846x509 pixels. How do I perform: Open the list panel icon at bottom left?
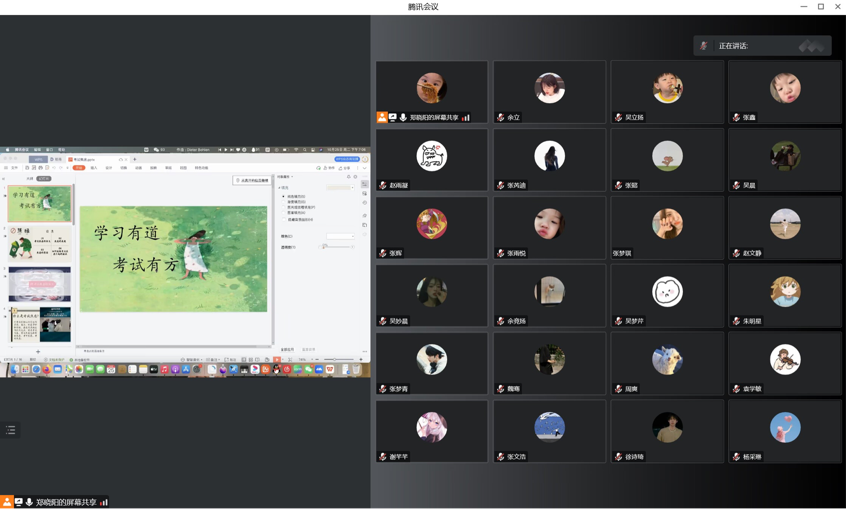pyautogui.click(x=11, y=430)
